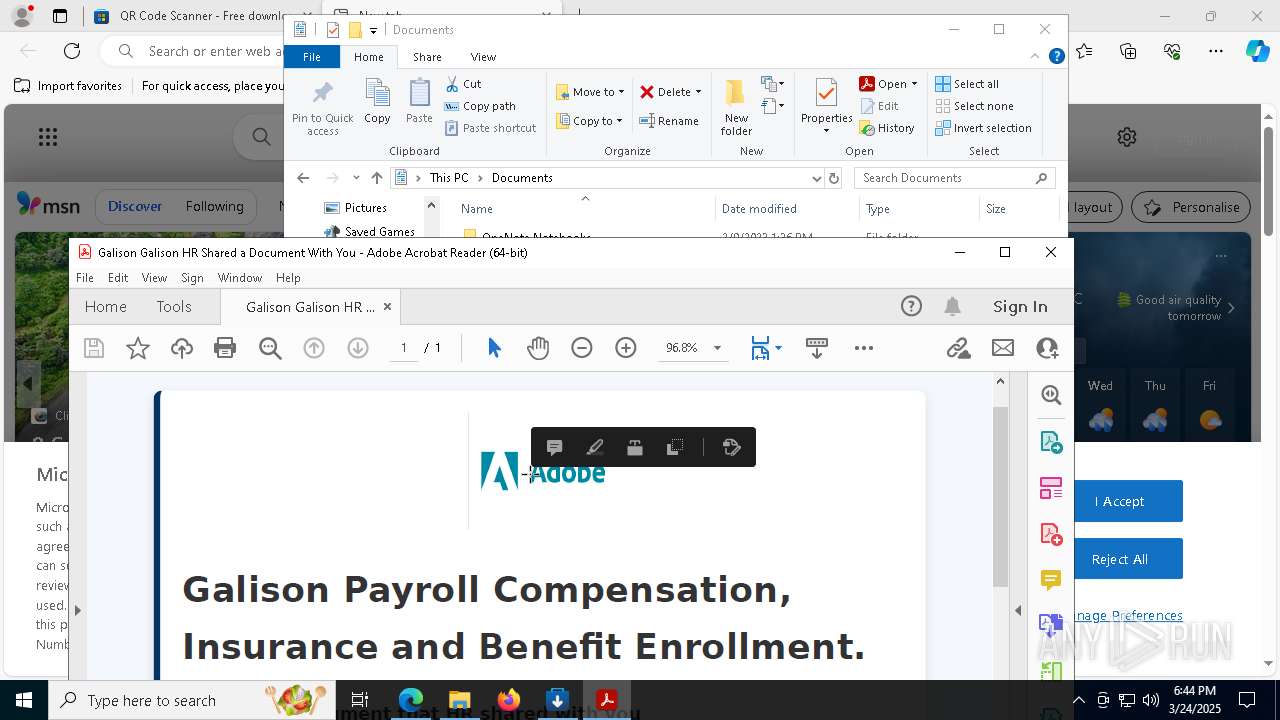
Task: Click the page number field in Acrobat
Action: 404,348
